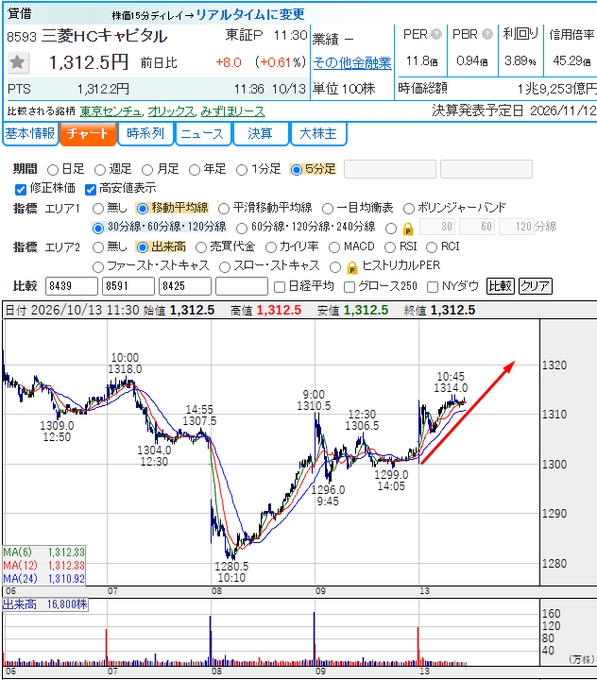Click comparison code field 8591
597x680 pixels.
[128, 286]
